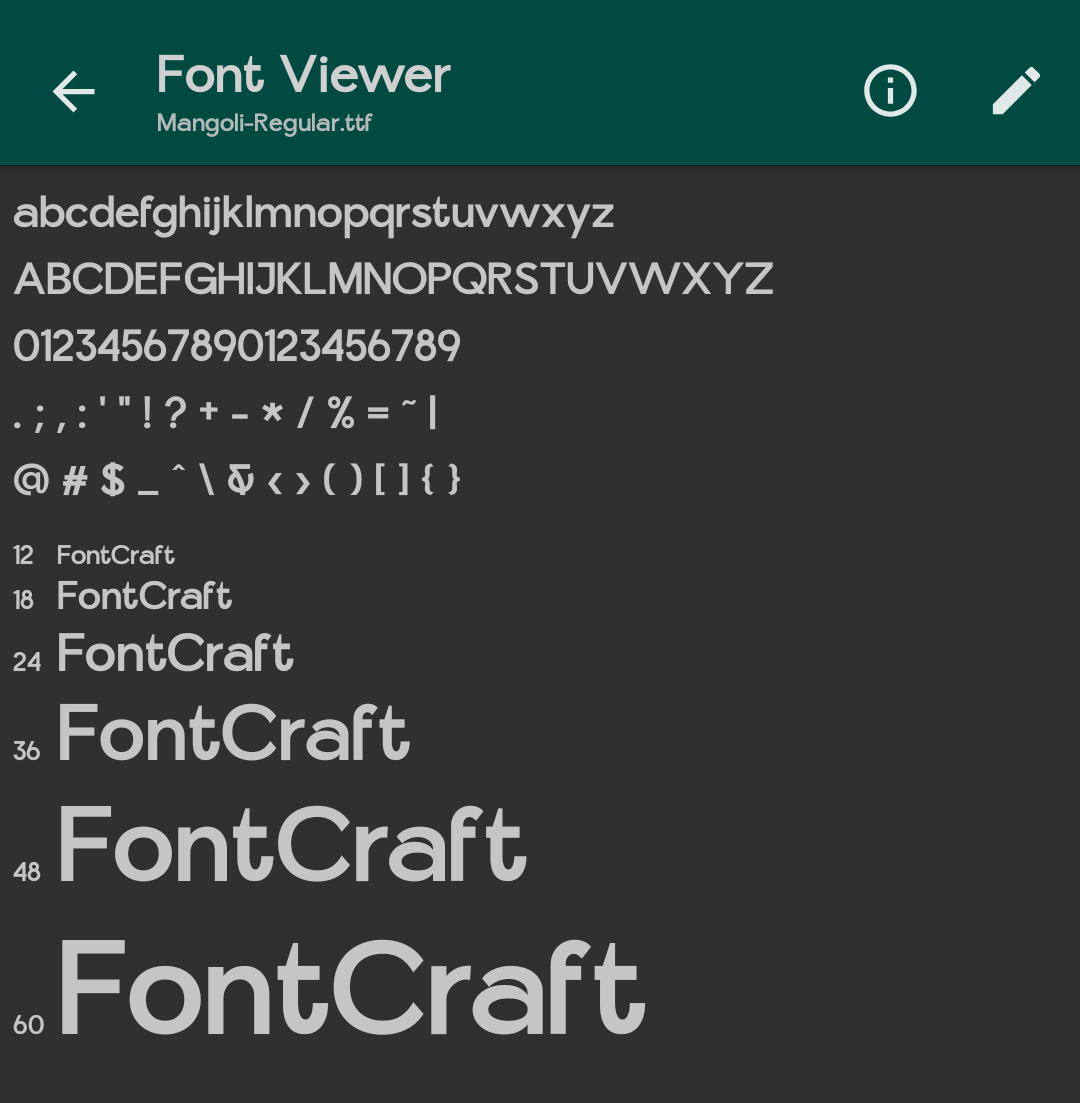The width and height of the screenshot is (1080, 1103).
Task: Tap the 36-point FontCraft sample
Action: coord(233,732)
